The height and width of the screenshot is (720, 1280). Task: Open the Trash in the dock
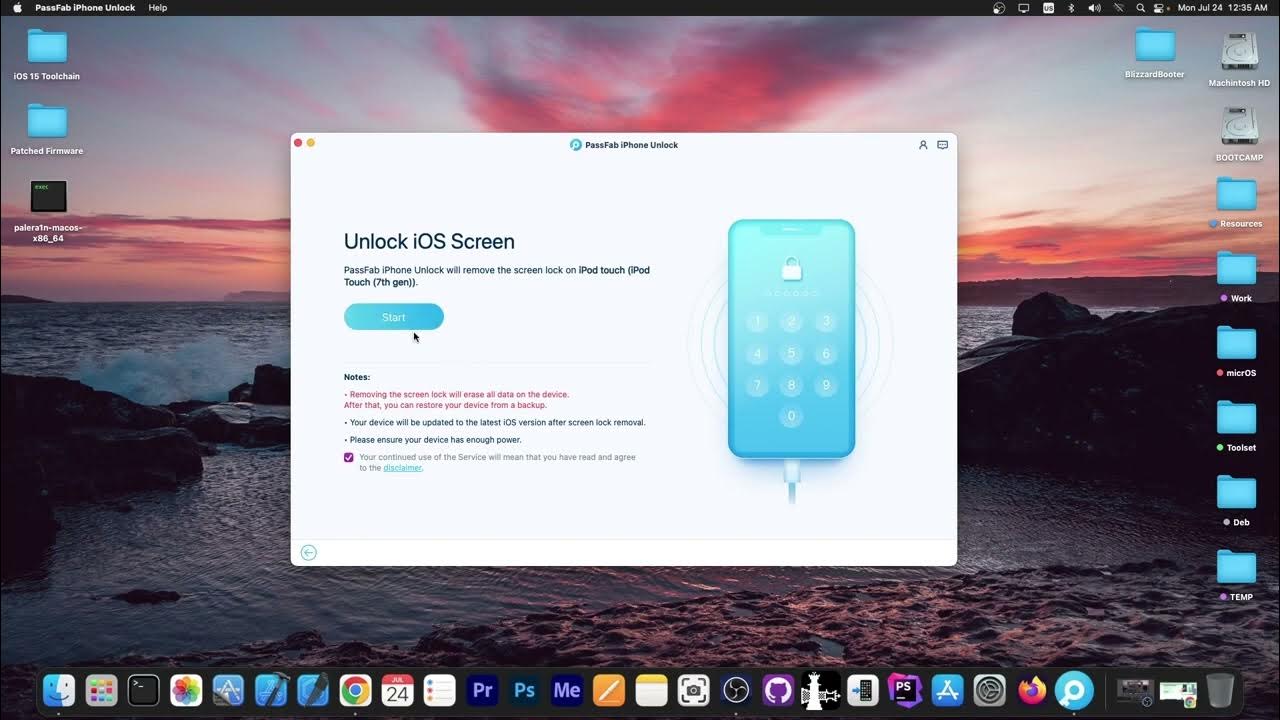coord(1220,690)
